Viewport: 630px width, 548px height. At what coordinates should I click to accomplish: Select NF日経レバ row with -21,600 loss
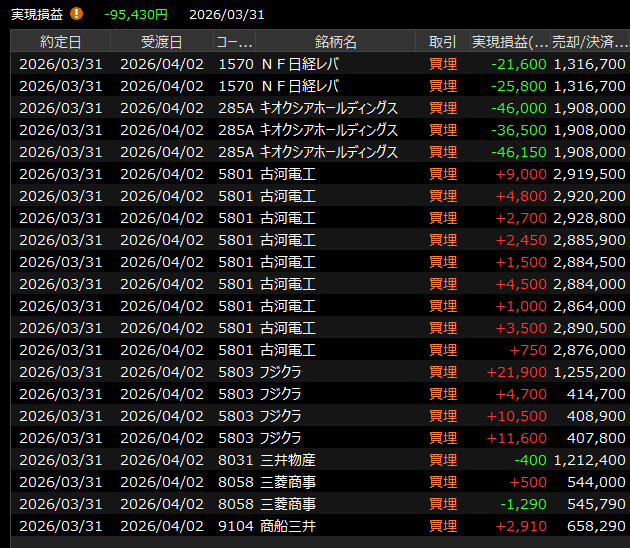299,64
